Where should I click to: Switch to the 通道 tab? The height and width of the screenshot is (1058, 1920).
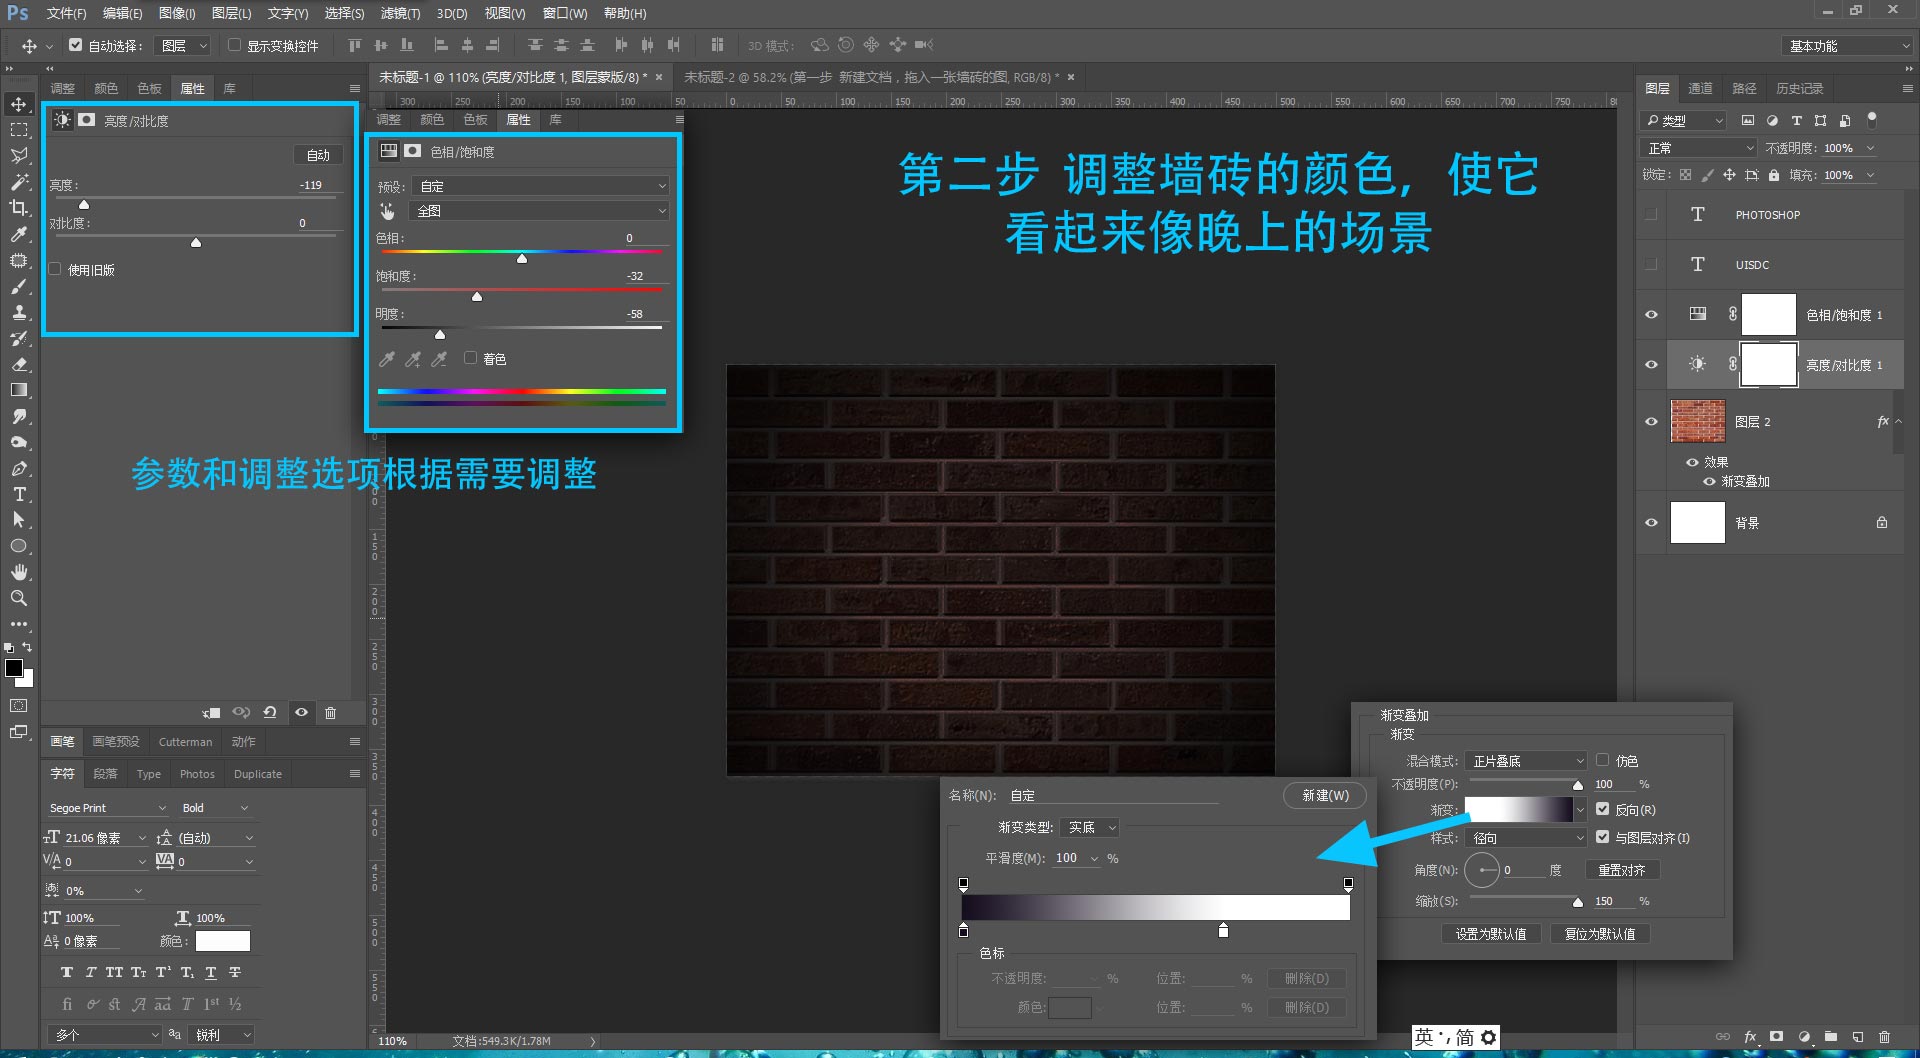[x=1700, y=88]
